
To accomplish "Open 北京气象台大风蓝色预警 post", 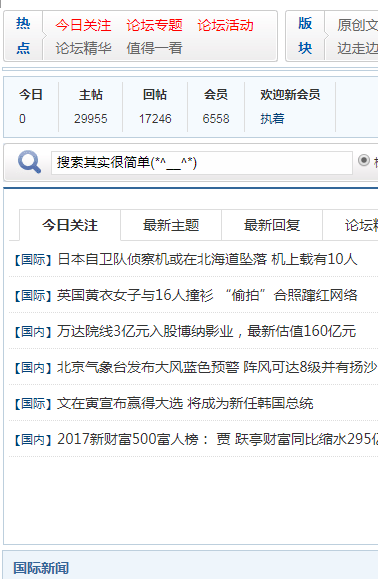I will coord(217,367).
